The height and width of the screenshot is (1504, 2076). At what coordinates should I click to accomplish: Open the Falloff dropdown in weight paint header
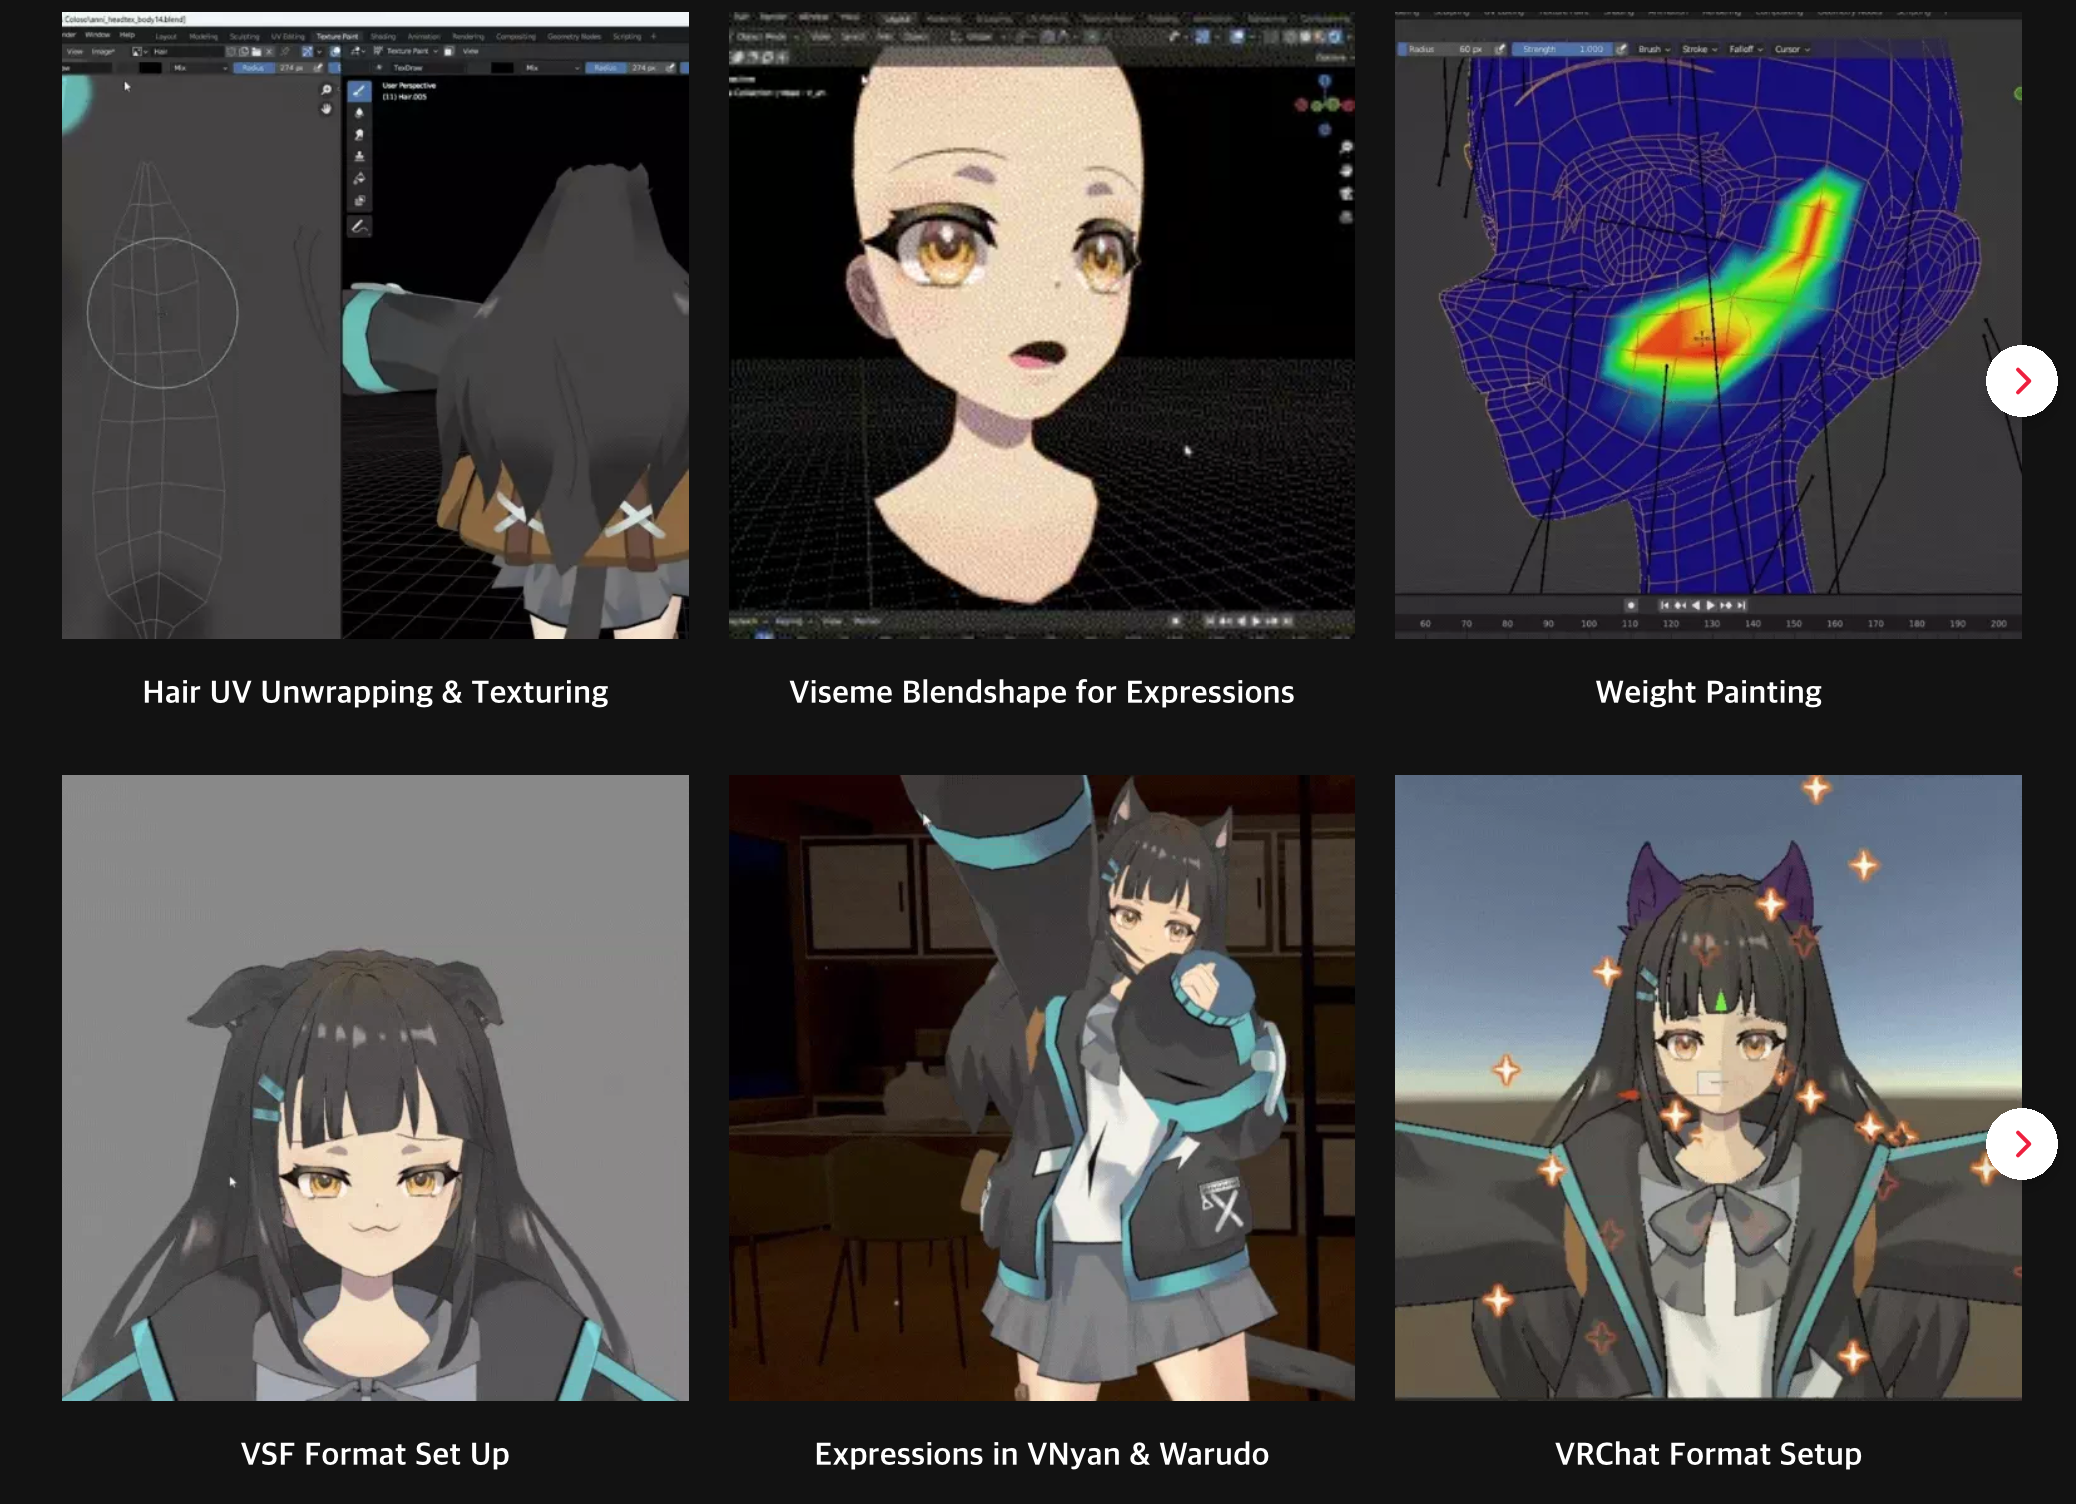click(1746, 49)
